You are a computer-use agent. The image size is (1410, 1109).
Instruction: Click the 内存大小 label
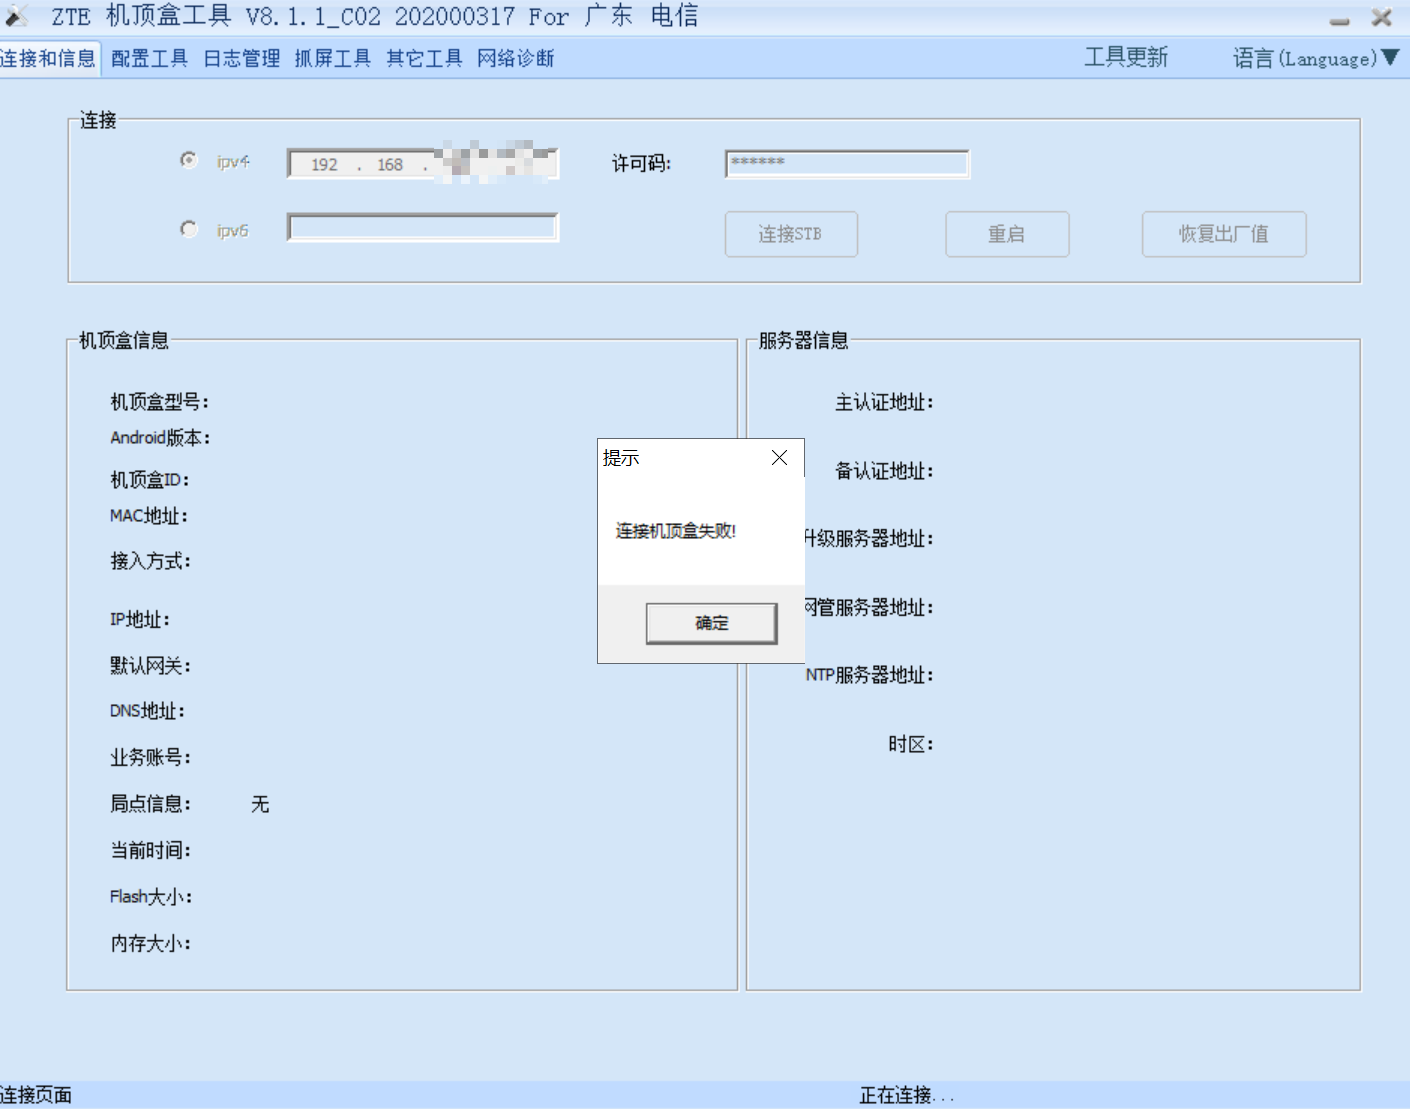150,943
